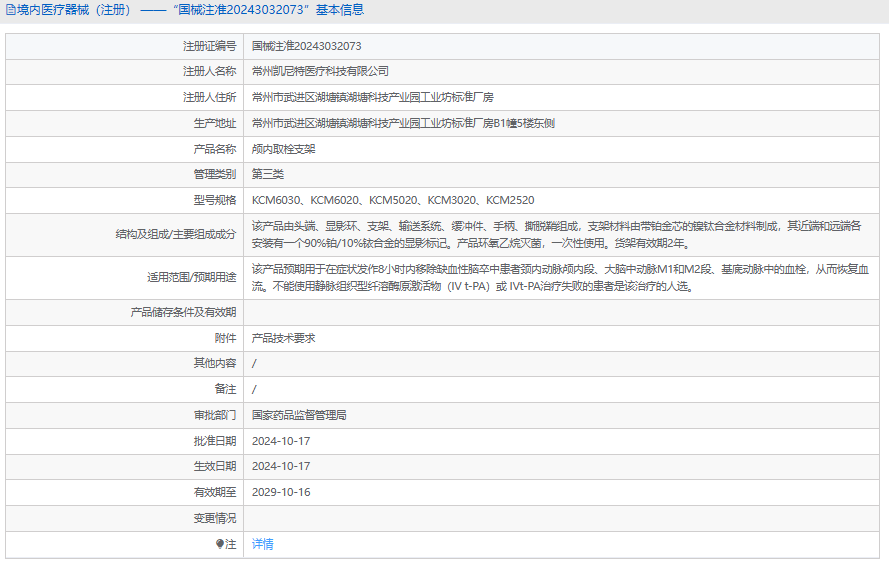This screenshot has height=564, width=889.
Task: Click the 产品储存条件及有效期 label
Action: tap(183, 312)
